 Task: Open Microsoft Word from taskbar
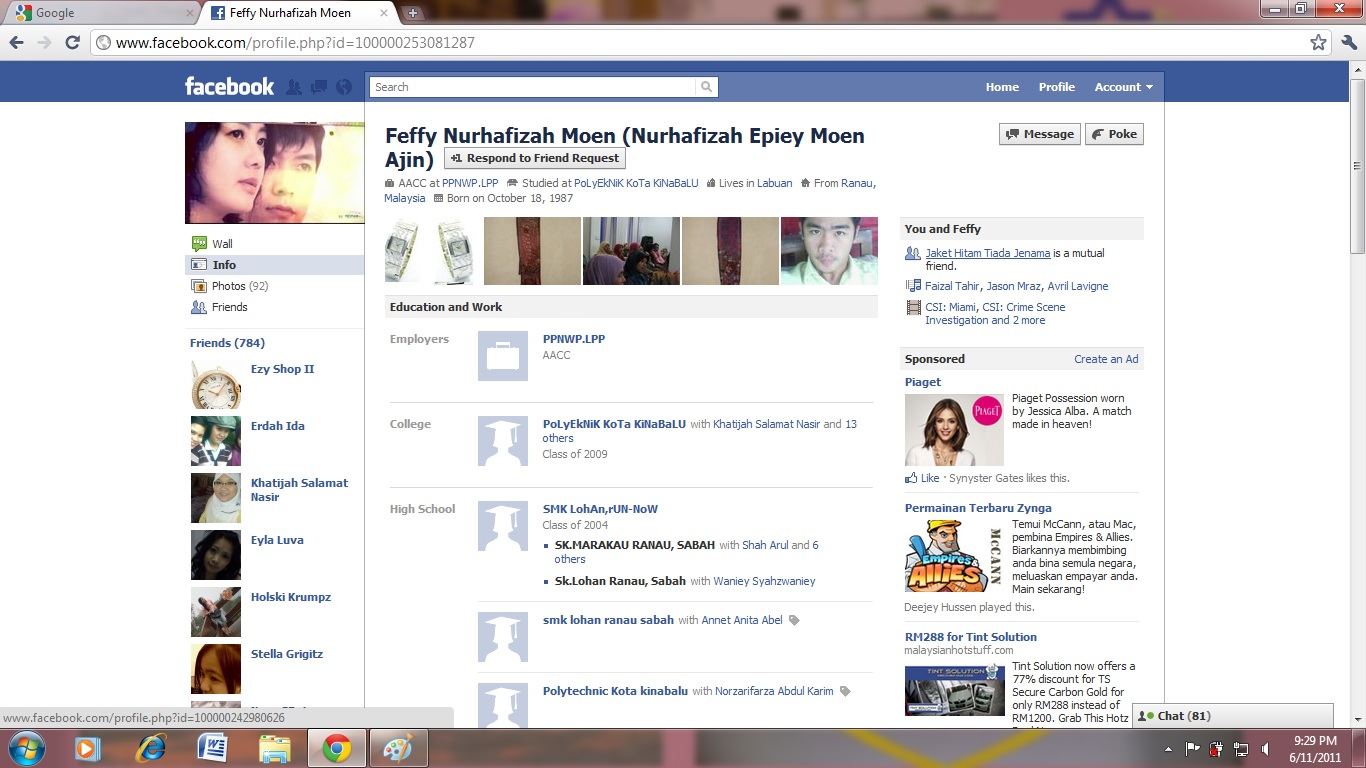coord(213,748)
